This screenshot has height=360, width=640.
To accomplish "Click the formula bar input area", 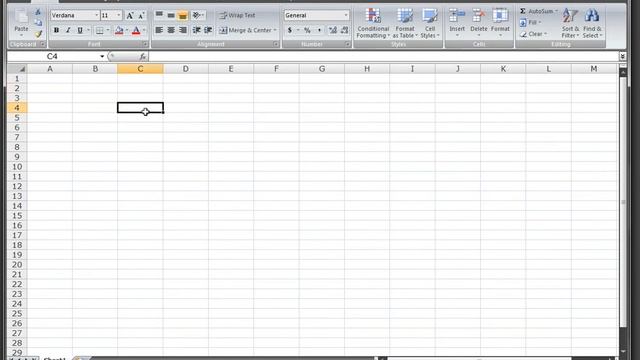I will tap(383, 56).
